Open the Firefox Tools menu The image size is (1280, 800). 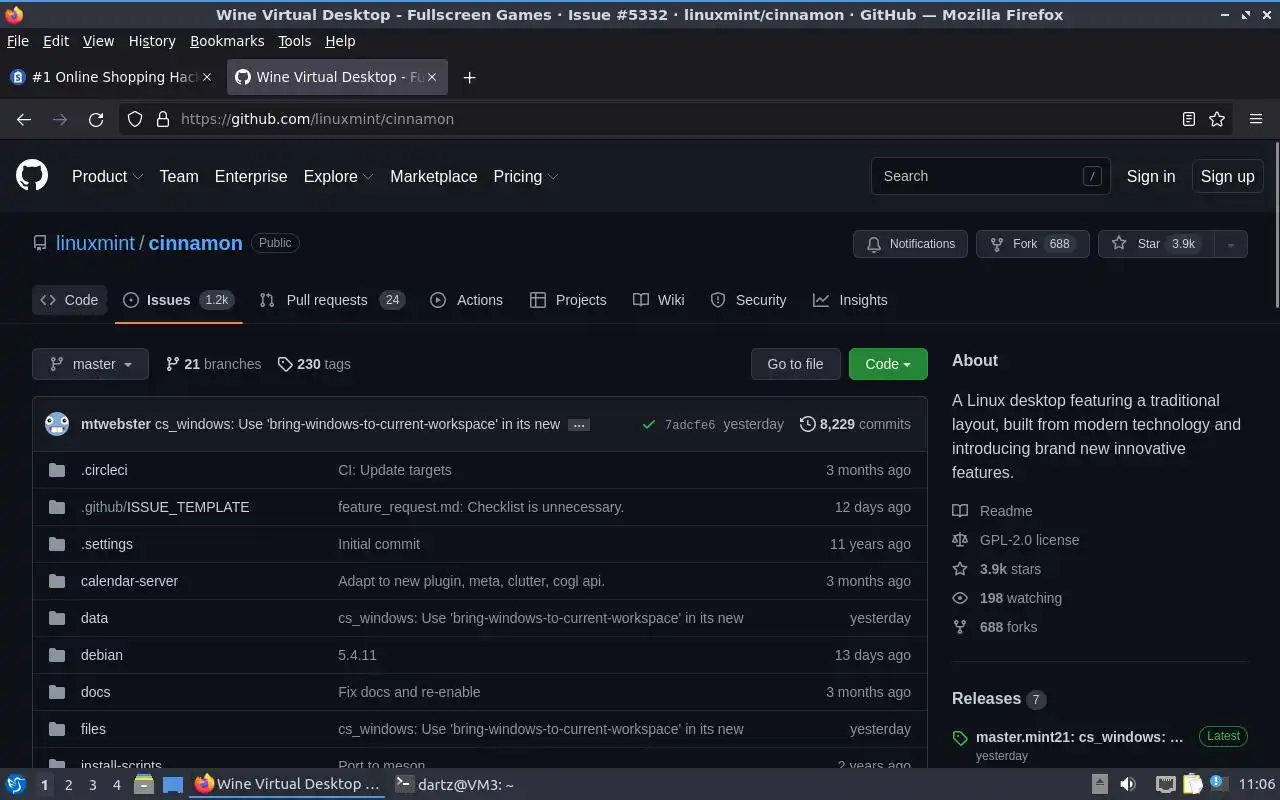coord(294,41)
